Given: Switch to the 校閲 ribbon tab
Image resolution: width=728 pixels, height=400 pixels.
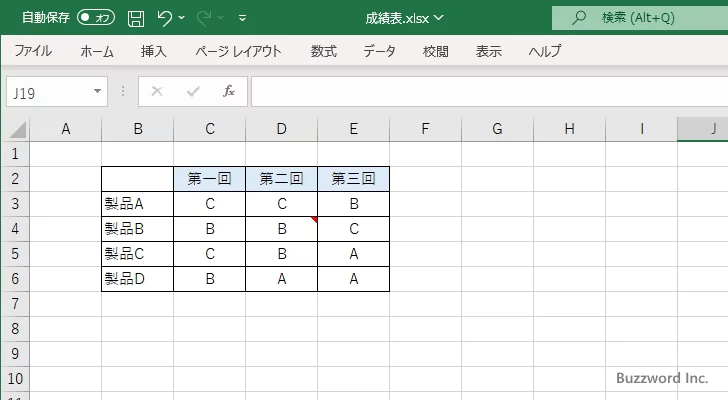Looking at the screenshot, I should pyautogui.click(x=436, y=51).
